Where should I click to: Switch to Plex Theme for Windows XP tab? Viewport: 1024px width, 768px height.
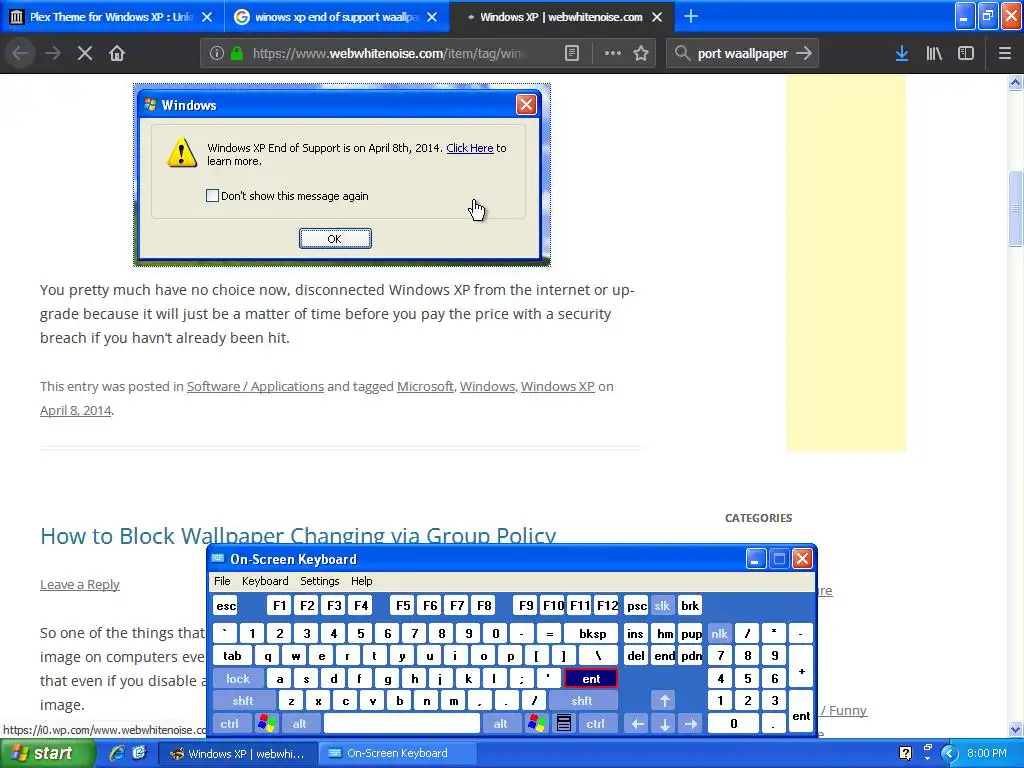tap(112, 17)
